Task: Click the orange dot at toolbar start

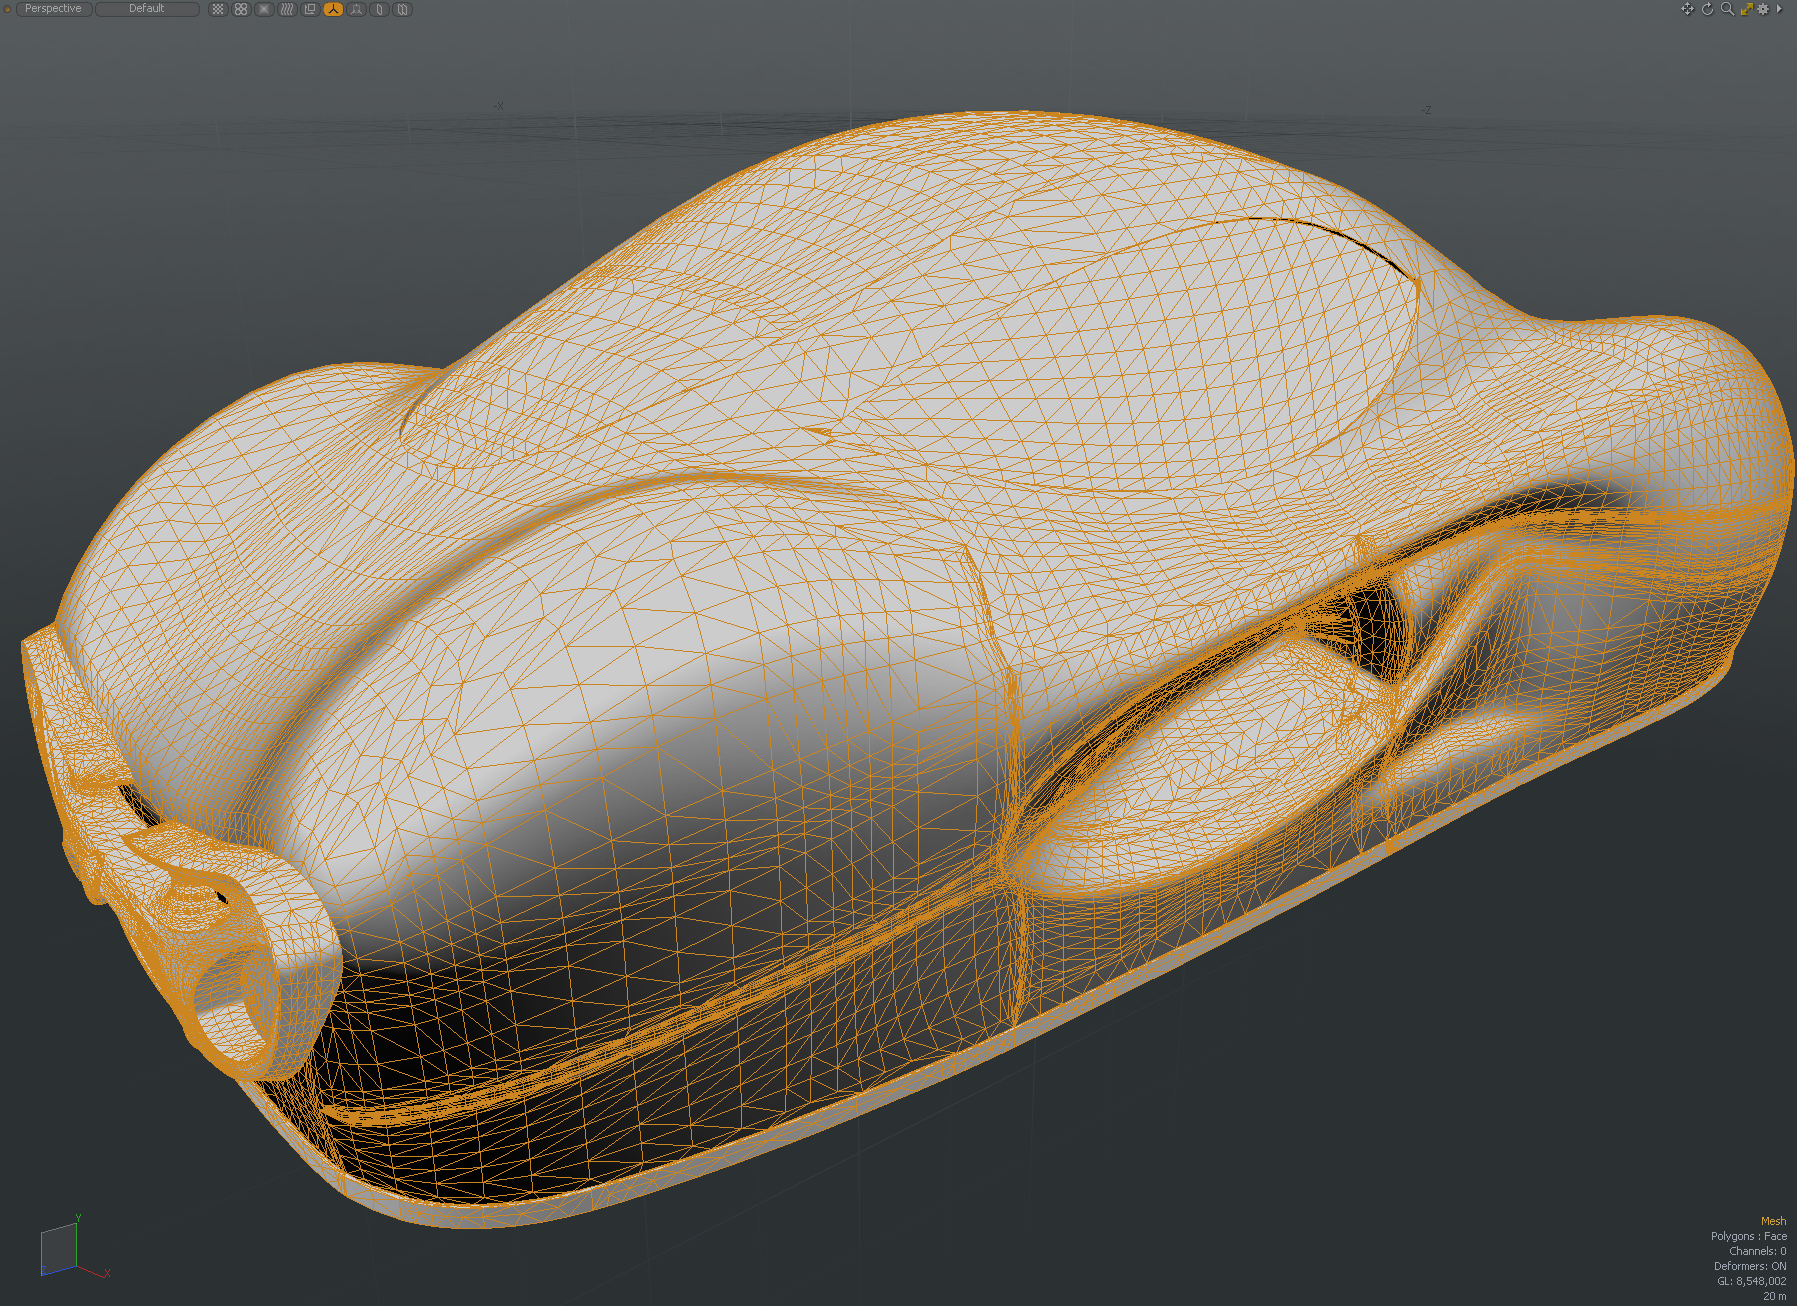Action: (x=8, y=9)
